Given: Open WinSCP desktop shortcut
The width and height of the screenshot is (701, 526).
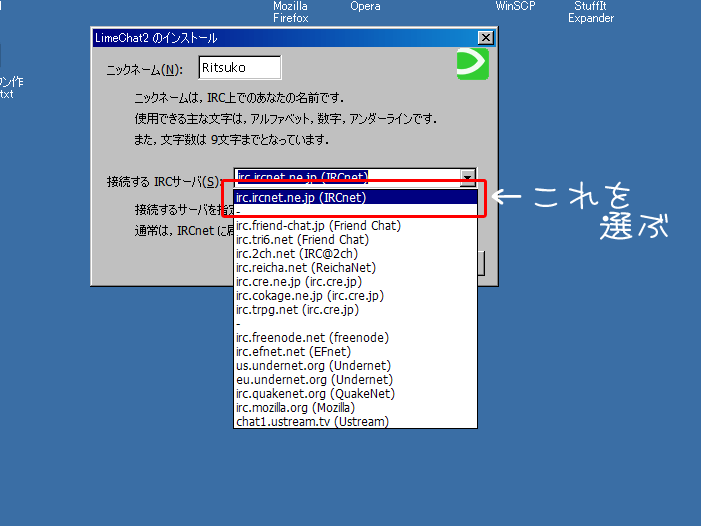Looking at the screenshot, I should (x=515, y=6).
